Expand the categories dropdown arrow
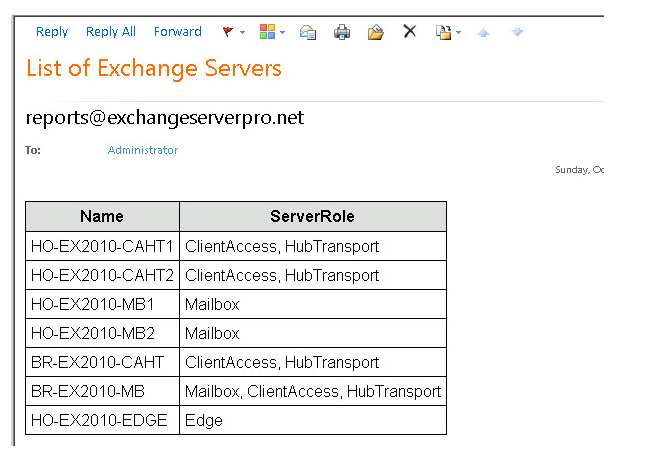 point(282,33)
